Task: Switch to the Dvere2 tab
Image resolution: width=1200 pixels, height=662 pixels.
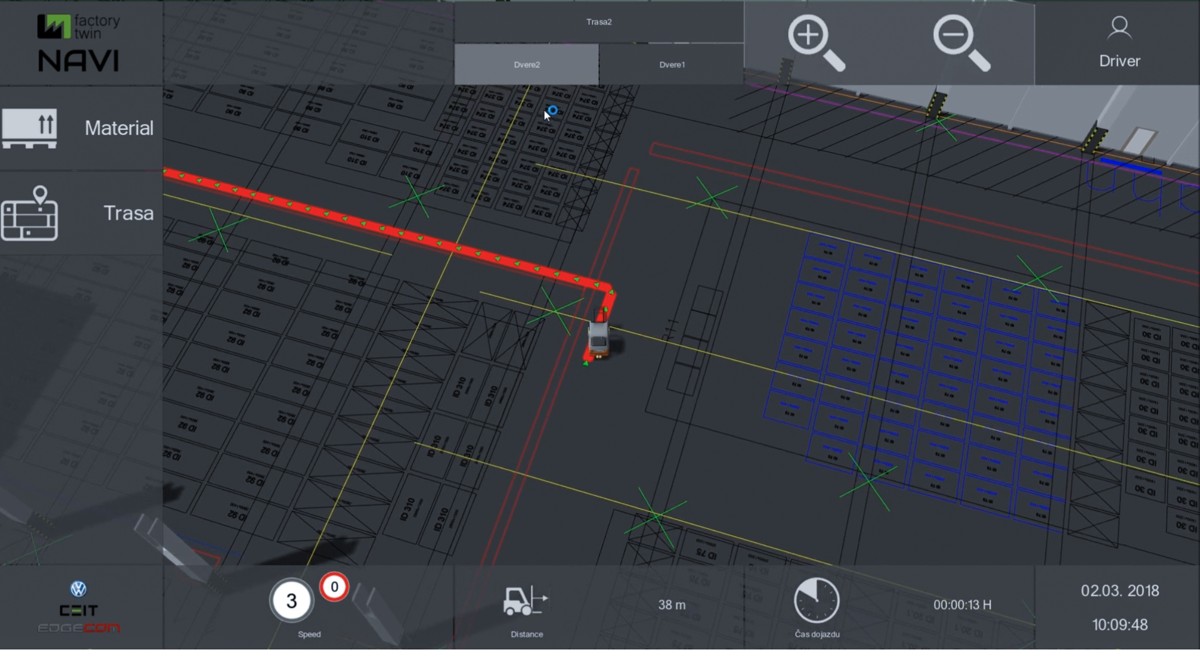Action: 527,64
